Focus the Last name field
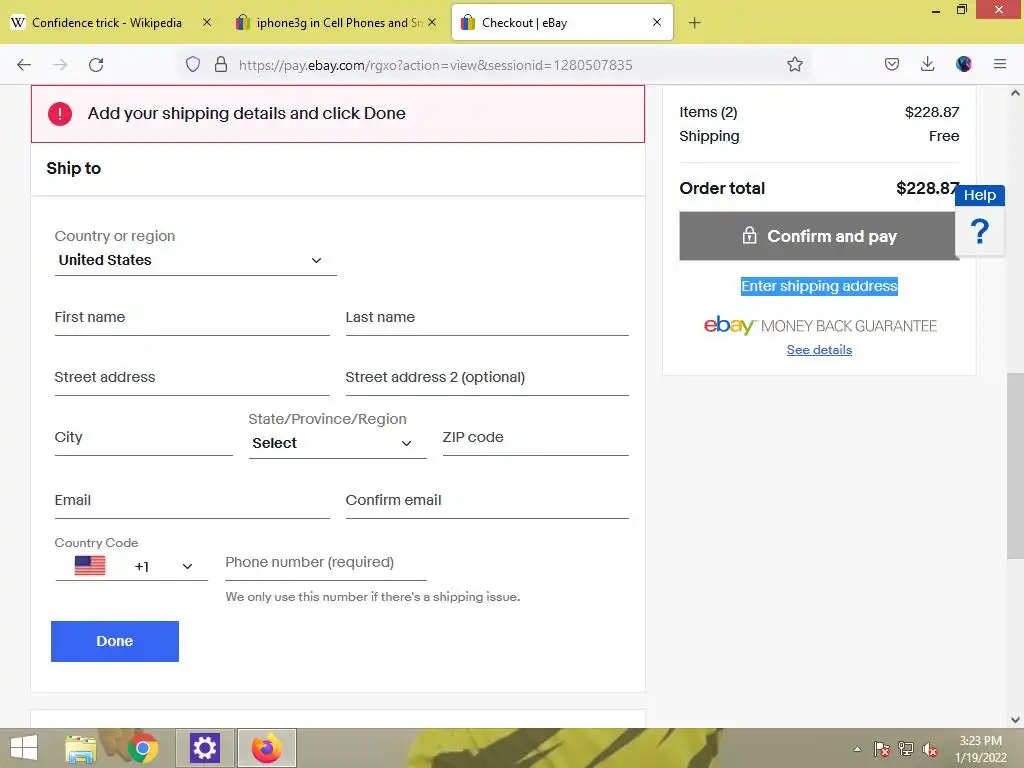1024x768 pixels. (x=487, y=317)
